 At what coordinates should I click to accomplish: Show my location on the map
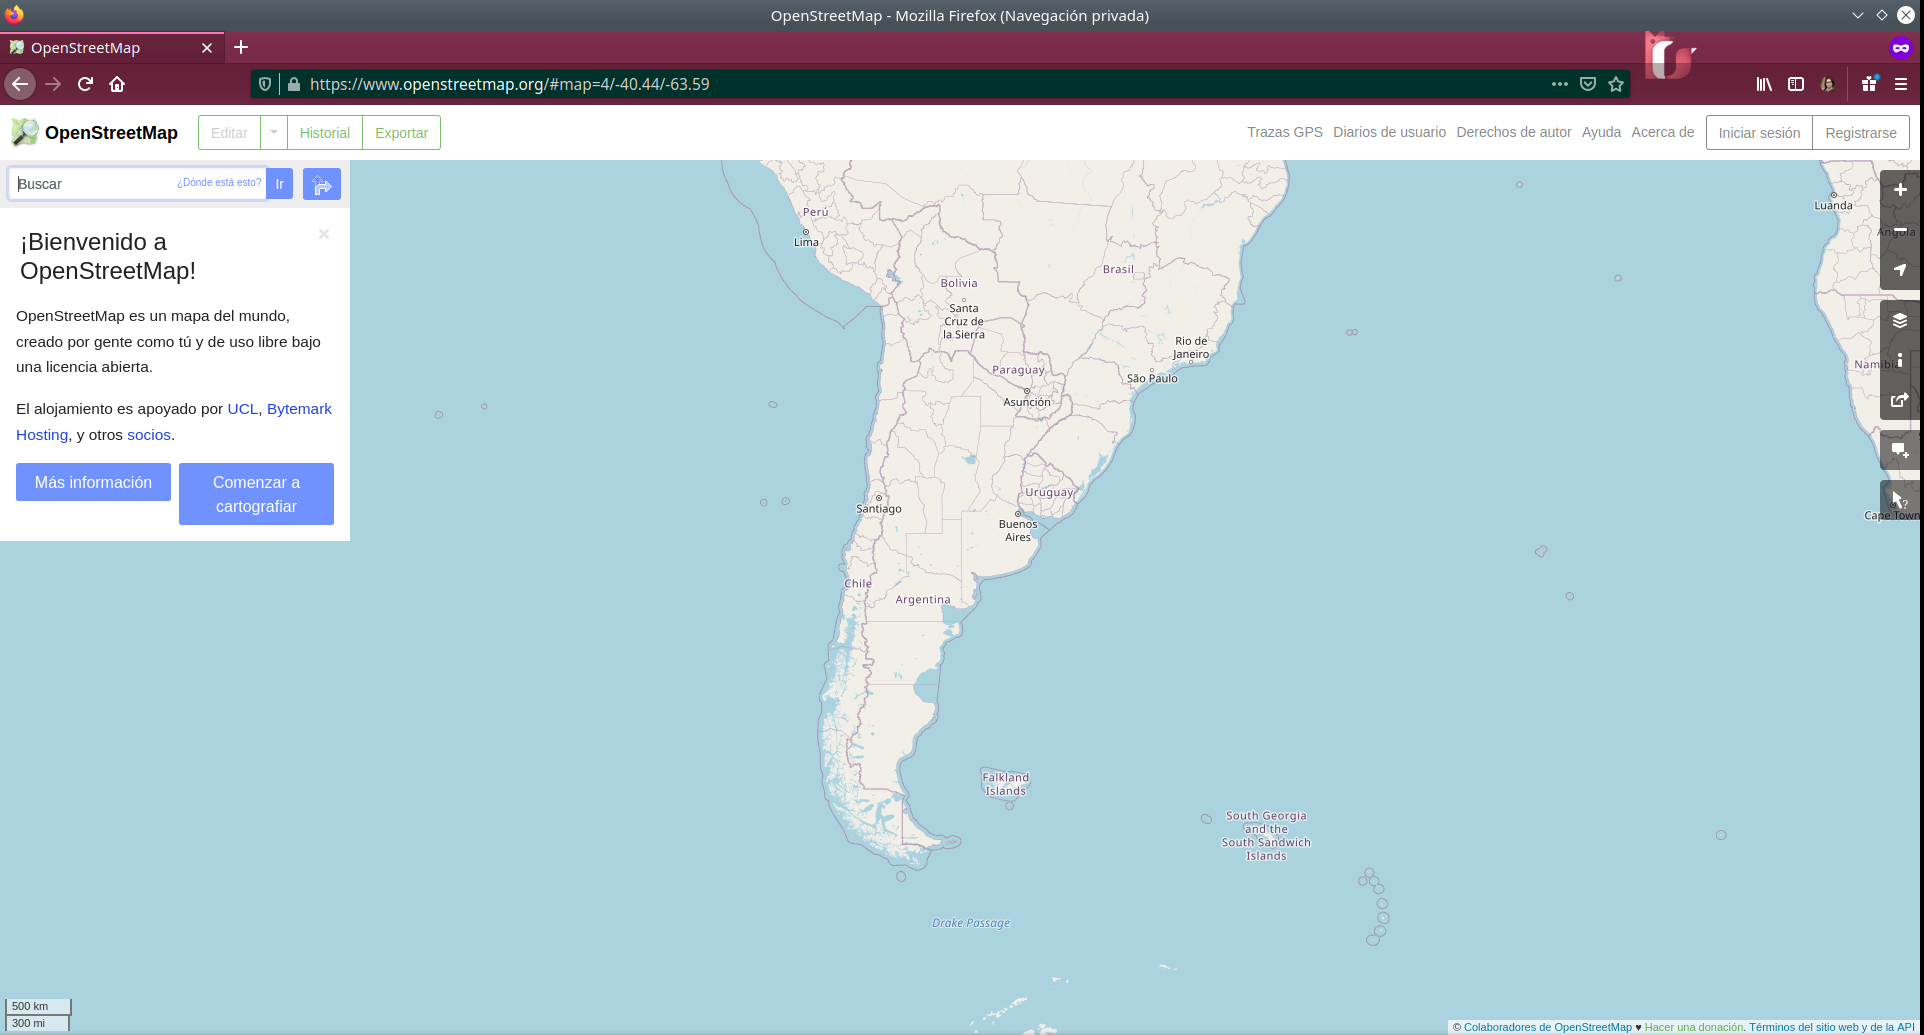(x=1900, y=270)
